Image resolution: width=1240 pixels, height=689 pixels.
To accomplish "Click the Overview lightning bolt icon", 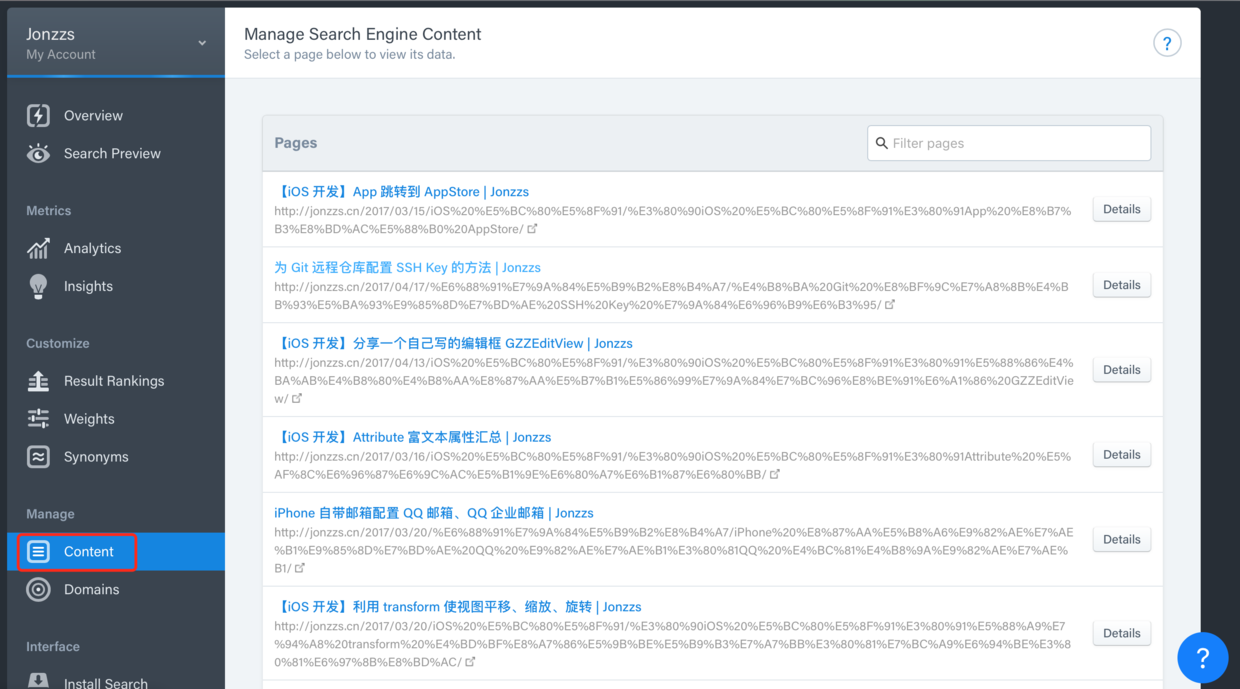I will (38, 116).
